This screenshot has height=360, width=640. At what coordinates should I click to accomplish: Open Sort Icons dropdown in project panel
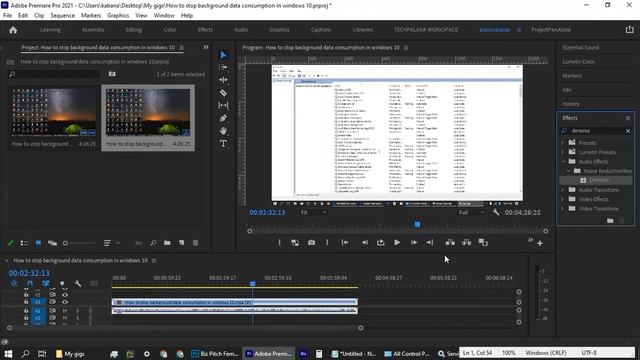point(111,243)
